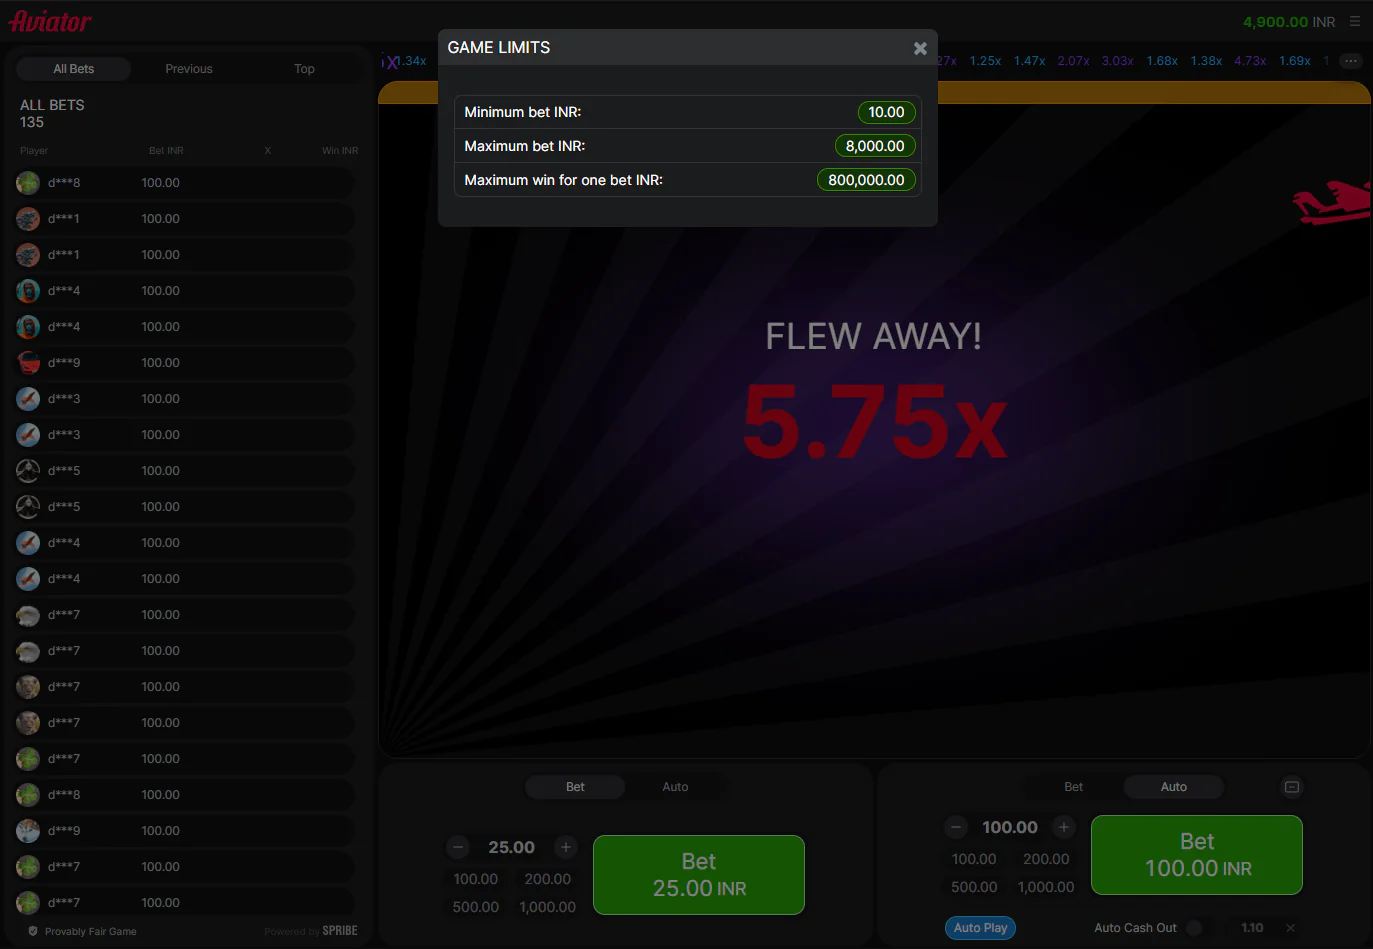The height and width of the screenshot is (949, 1373).
Task: Switch to the Top bets tab
Action: (x=304, y=69)
